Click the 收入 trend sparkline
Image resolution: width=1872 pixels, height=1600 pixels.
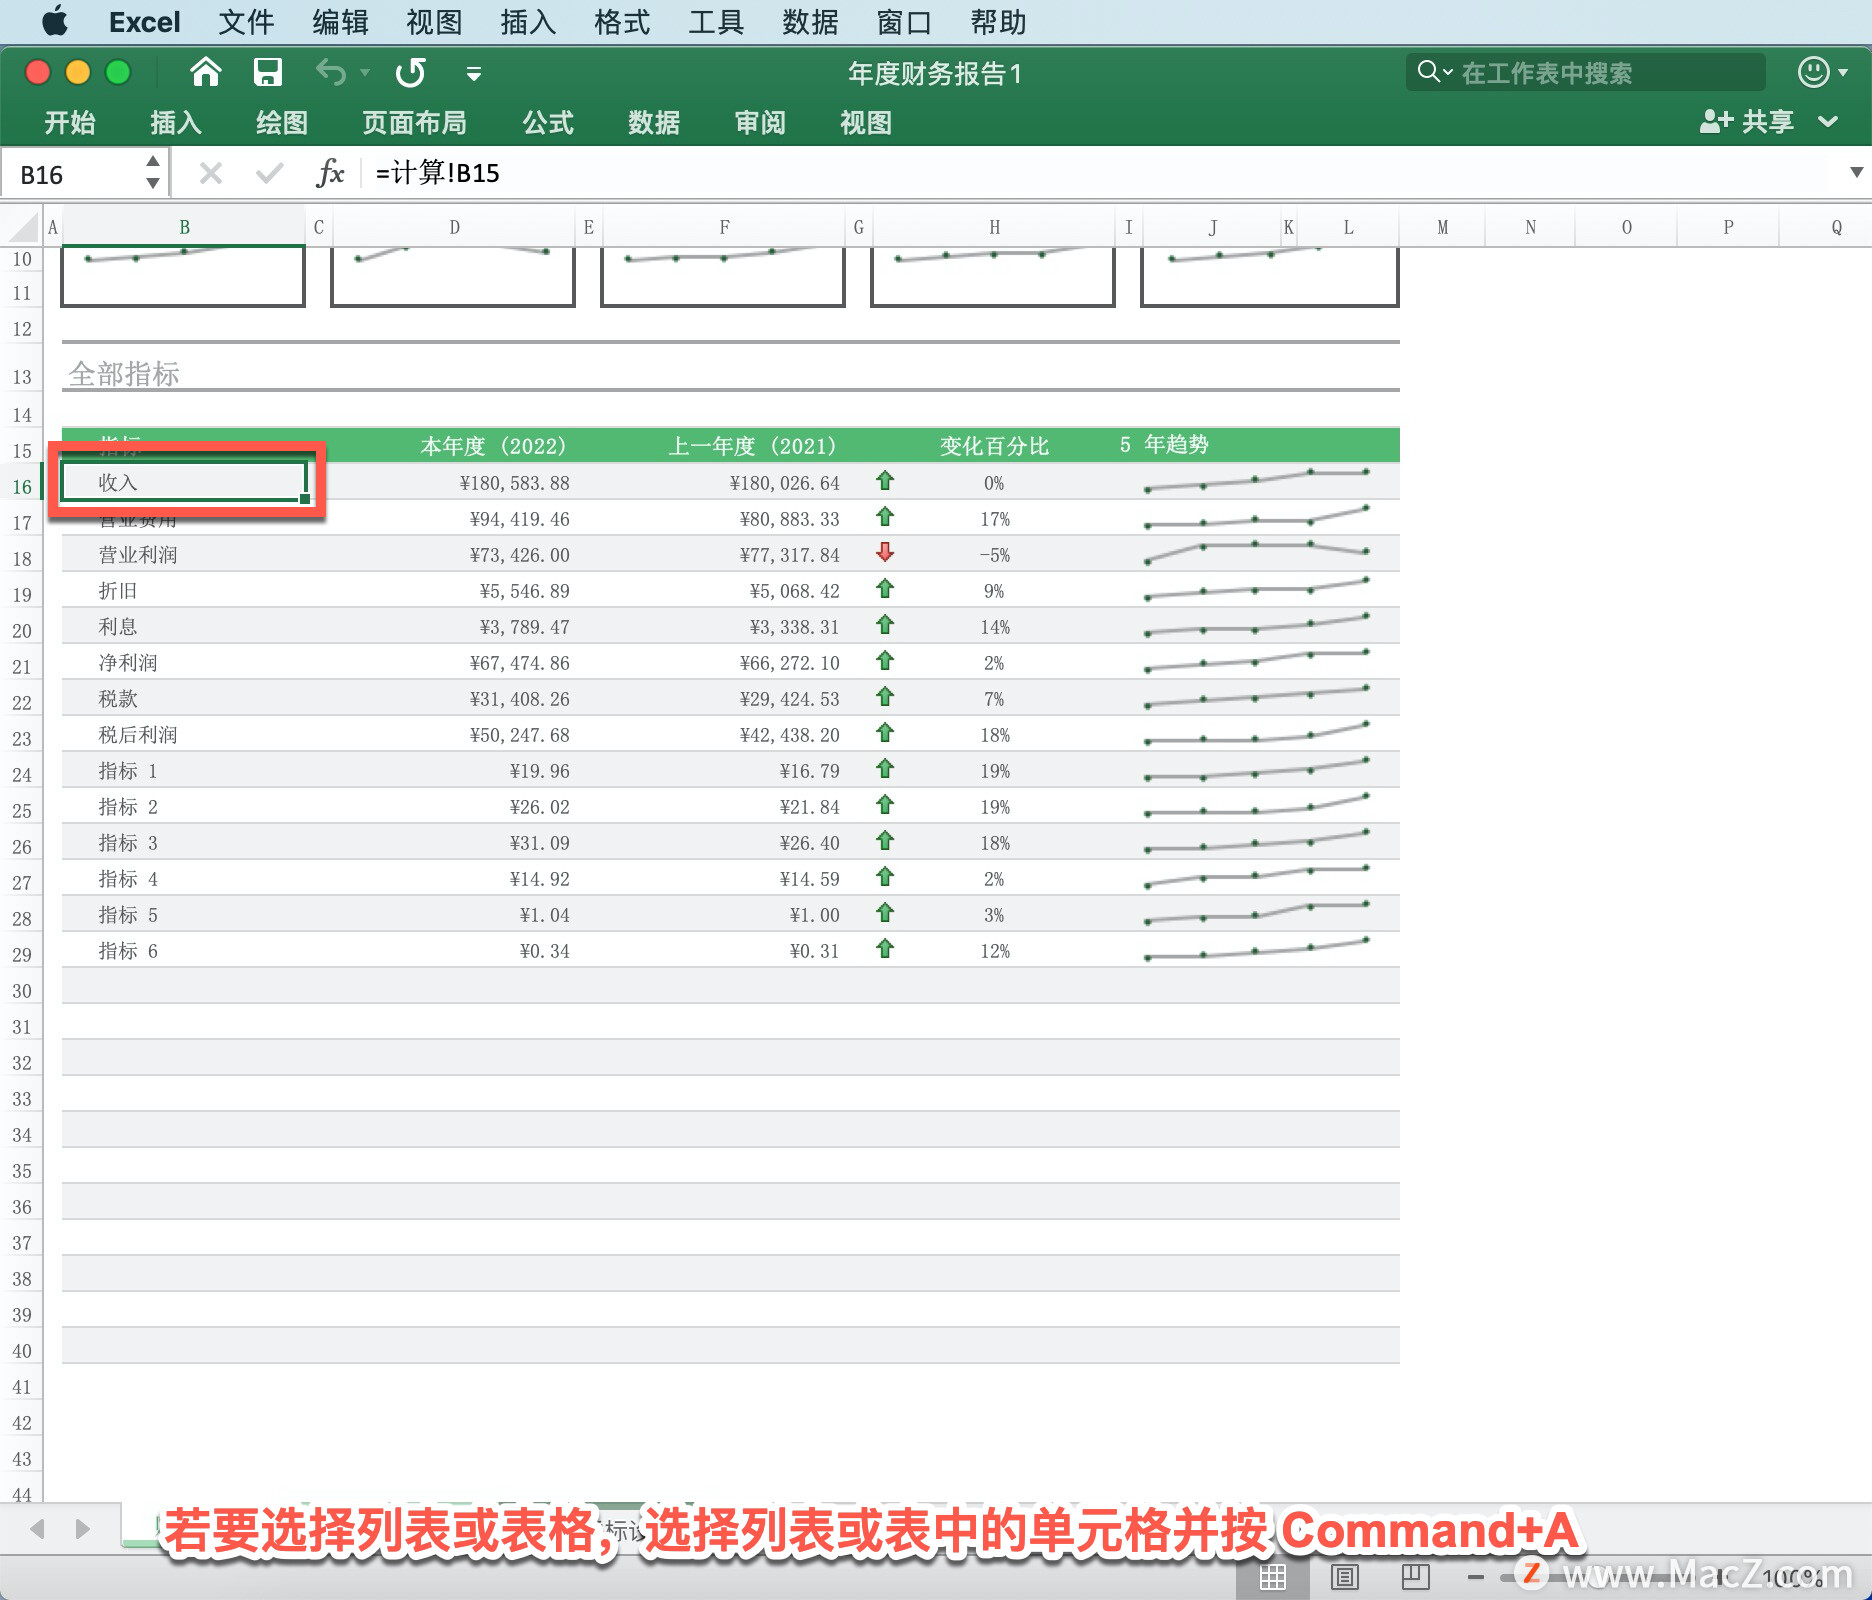pyautogui.click(x=1257, y=481)
